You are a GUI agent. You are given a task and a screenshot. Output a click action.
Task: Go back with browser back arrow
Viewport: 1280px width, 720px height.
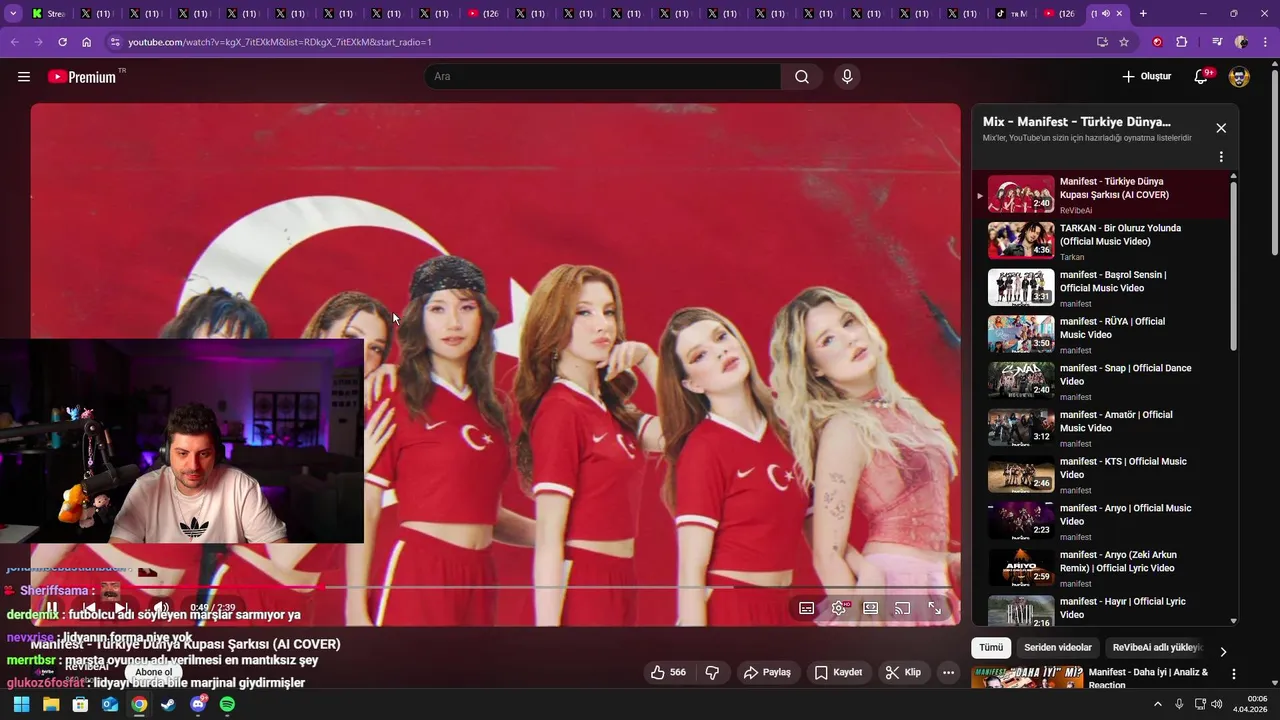(x=14, y=42)
